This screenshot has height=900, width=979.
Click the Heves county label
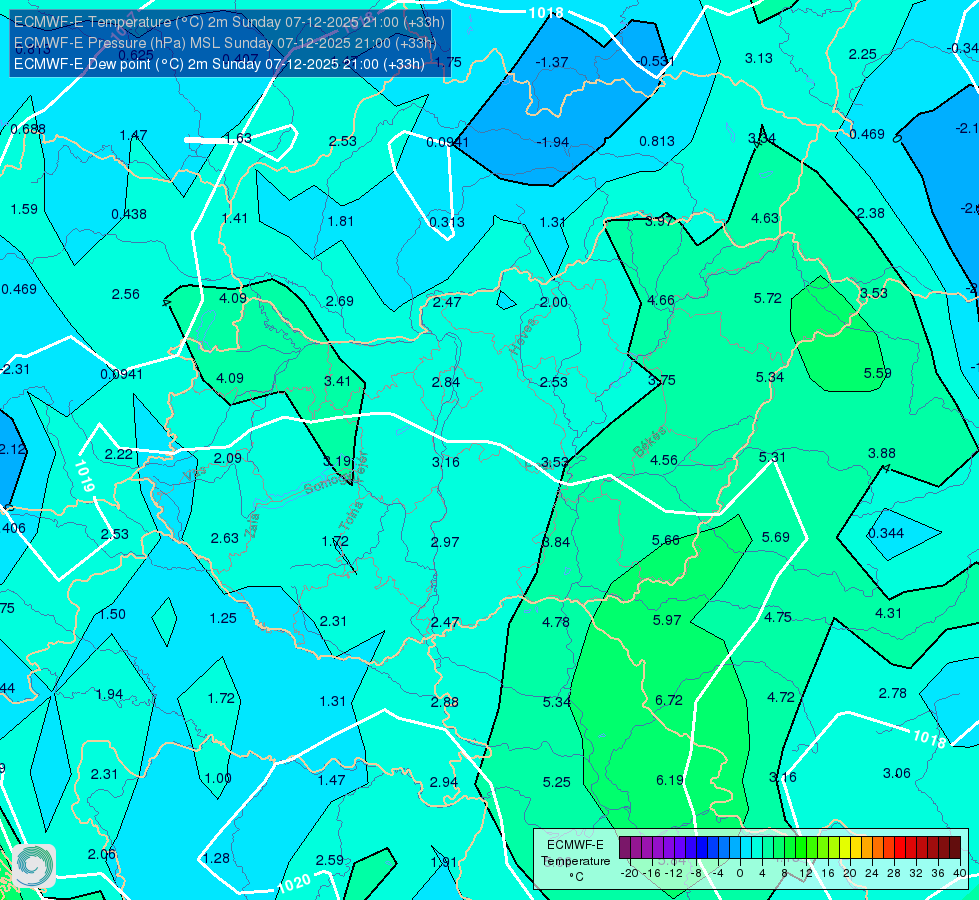pyautogui.click(x=523, y=337)
